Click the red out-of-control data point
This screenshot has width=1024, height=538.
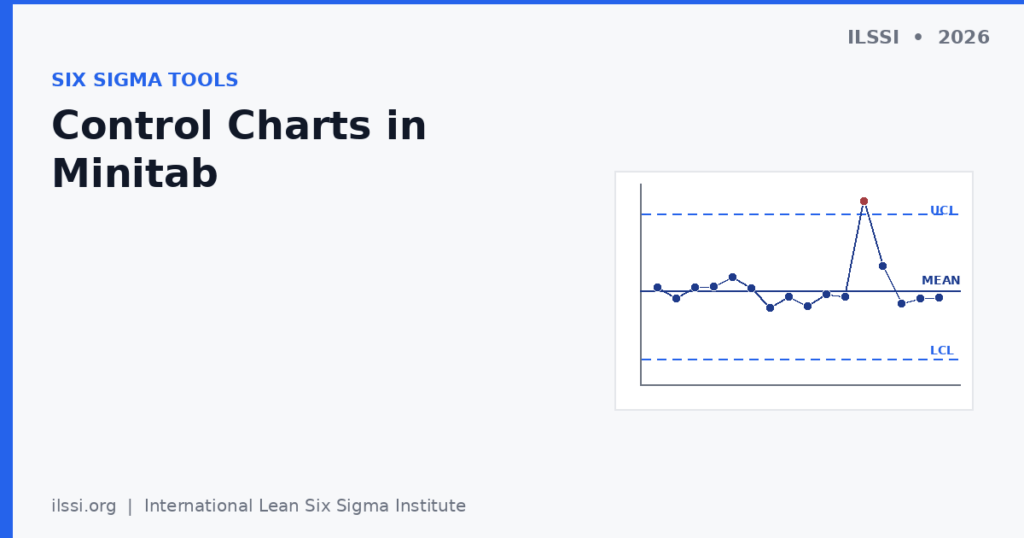[x=863, y=201]
